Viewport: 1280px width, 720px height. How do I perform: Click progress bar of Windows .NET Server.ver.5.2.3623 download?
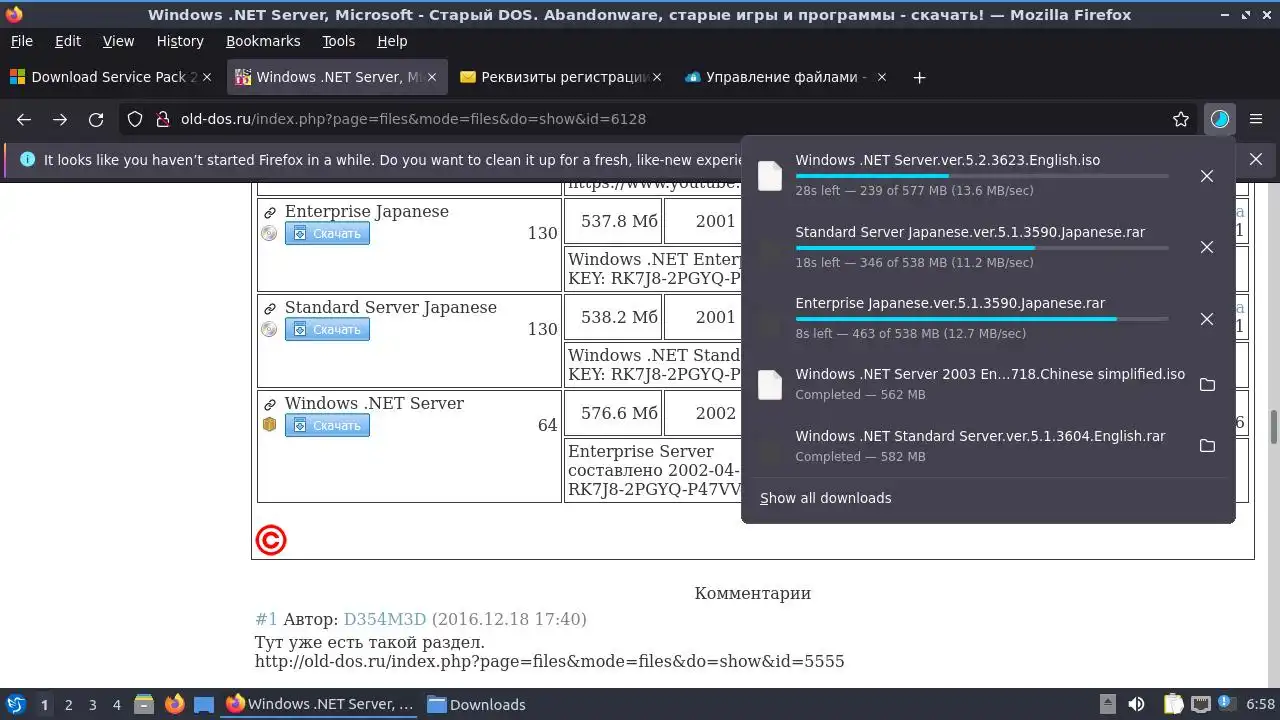[x=981, y=176]
